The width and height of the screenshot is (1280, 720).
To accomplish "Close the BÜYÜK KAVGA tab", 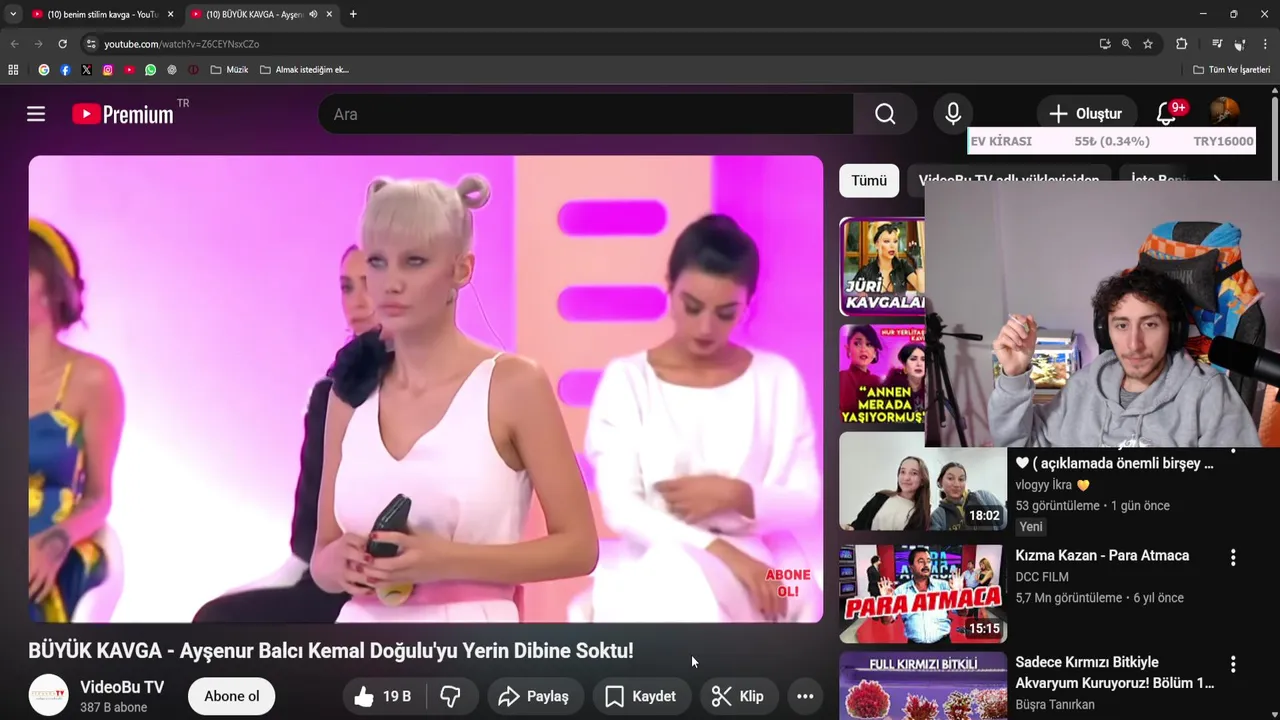I will pyautogui.click(x=329, y=14).
